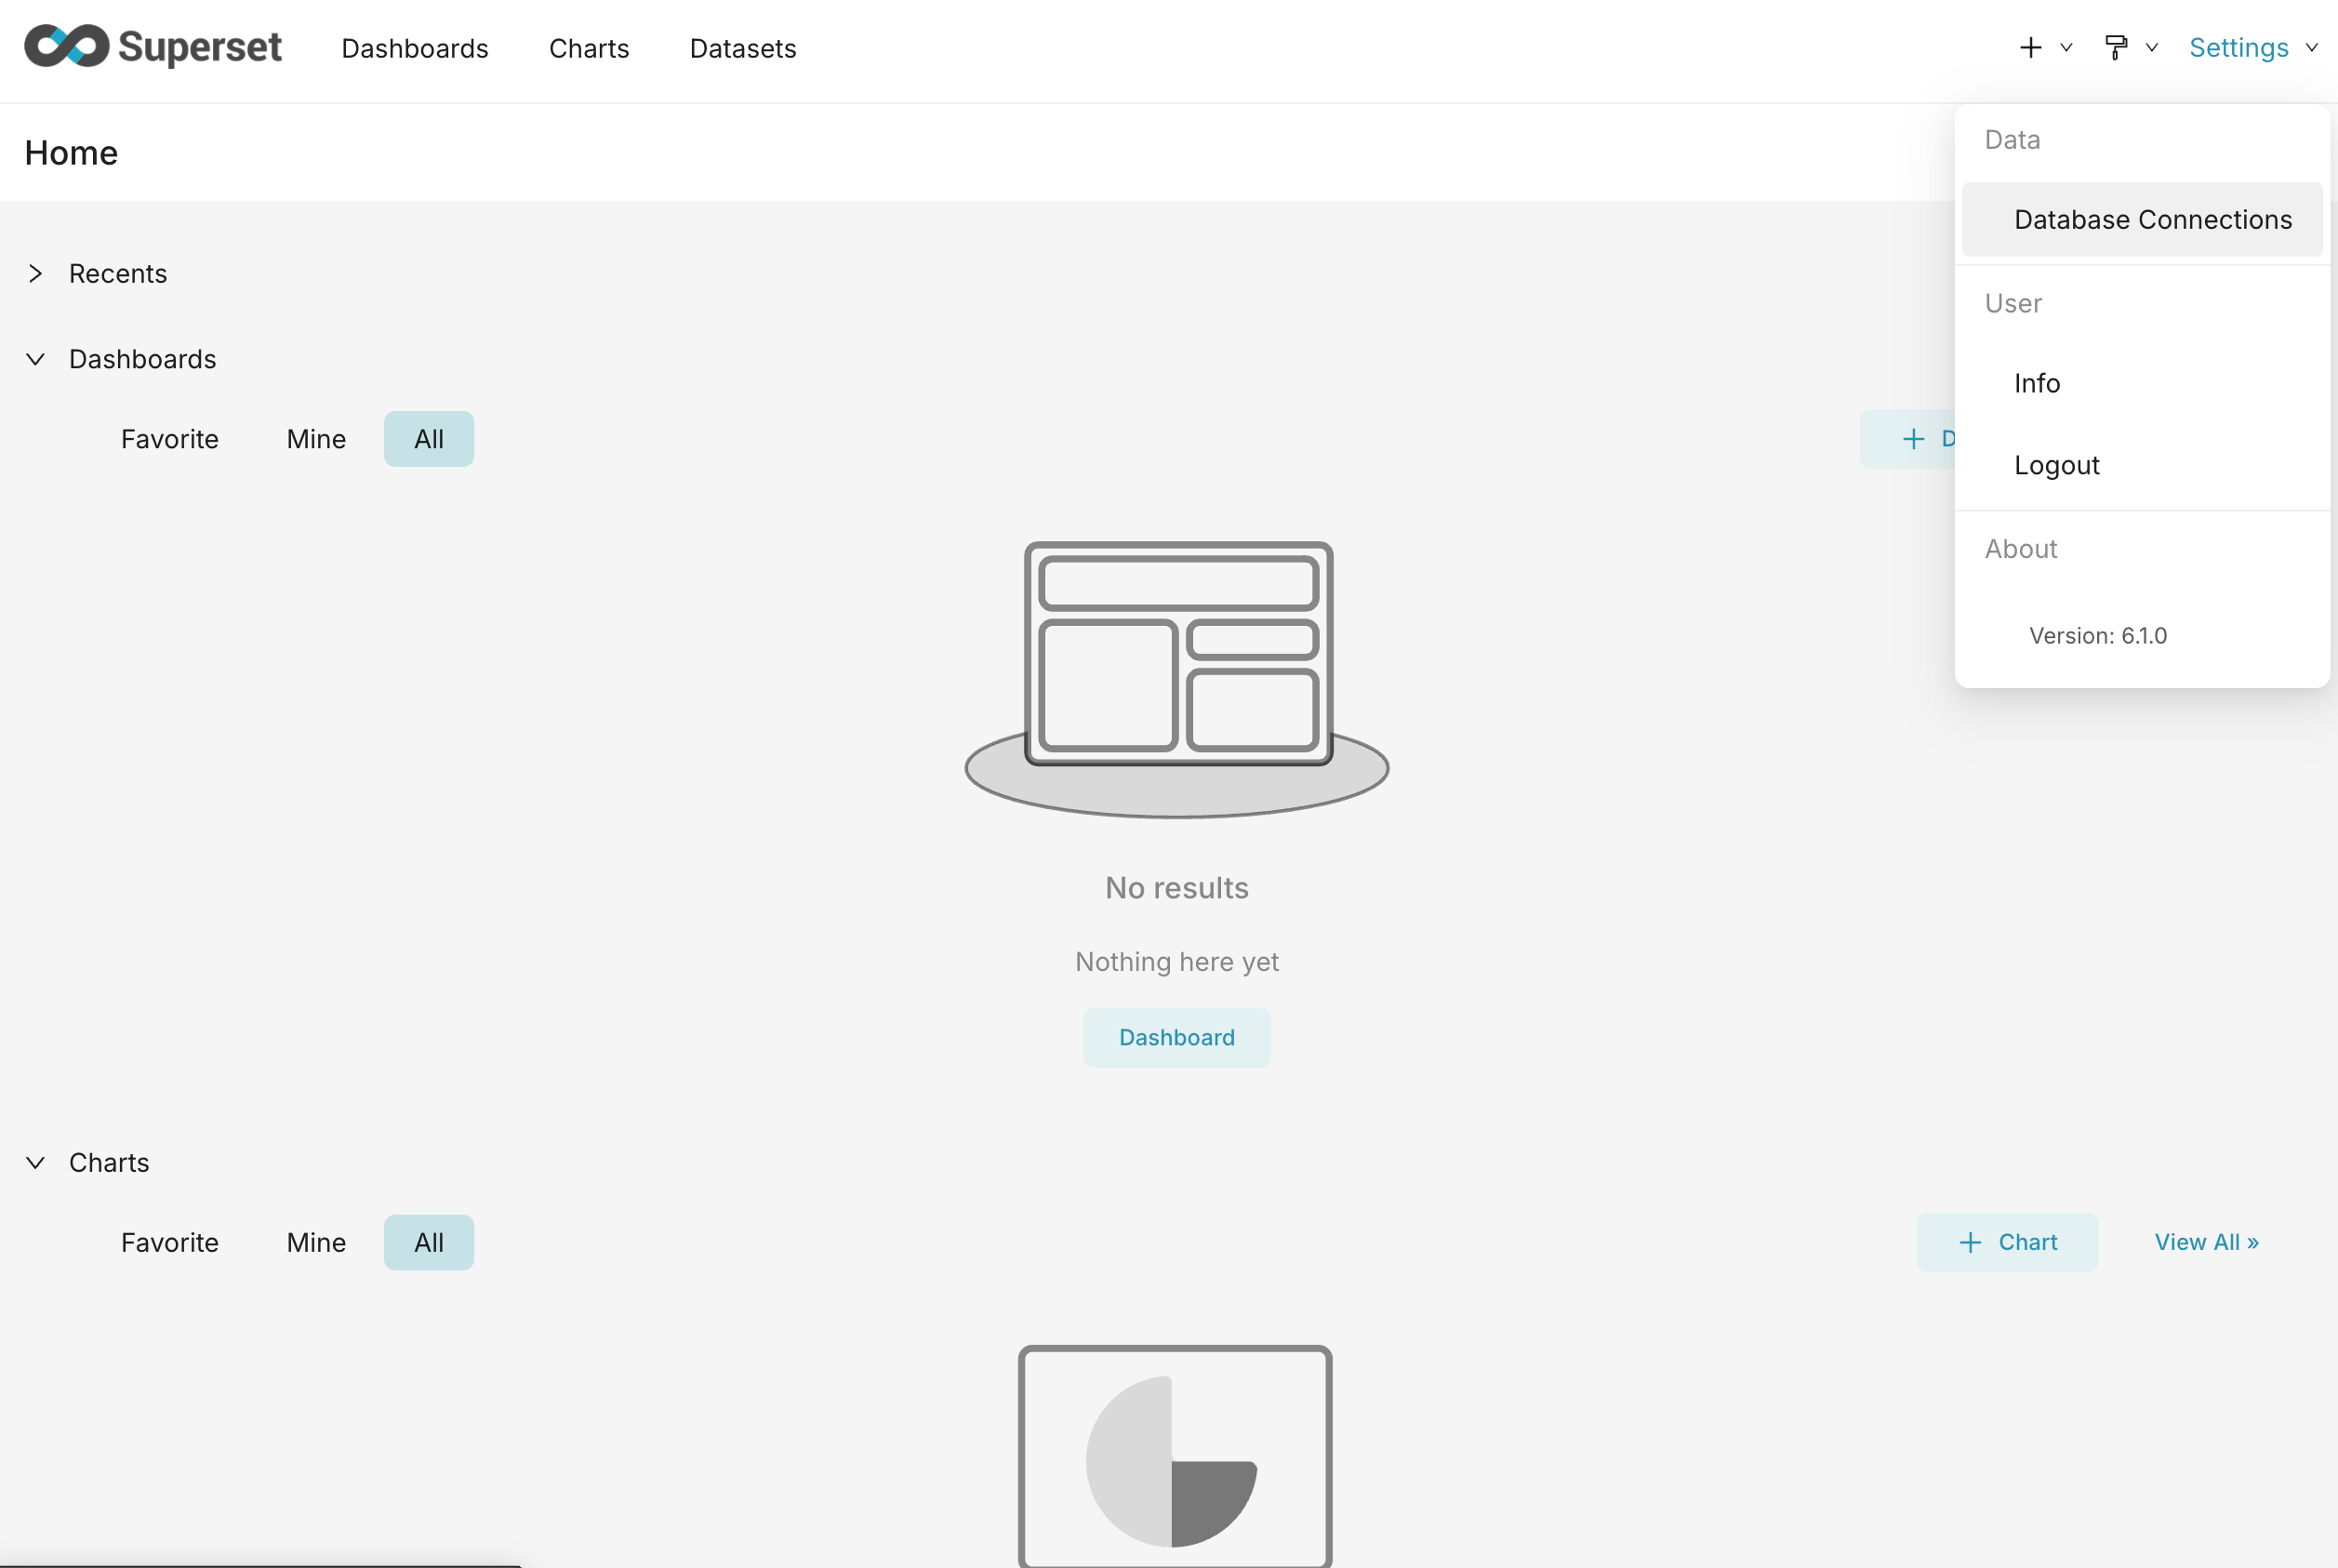Select Database Connections menu item

click(x=2141, y=219)
